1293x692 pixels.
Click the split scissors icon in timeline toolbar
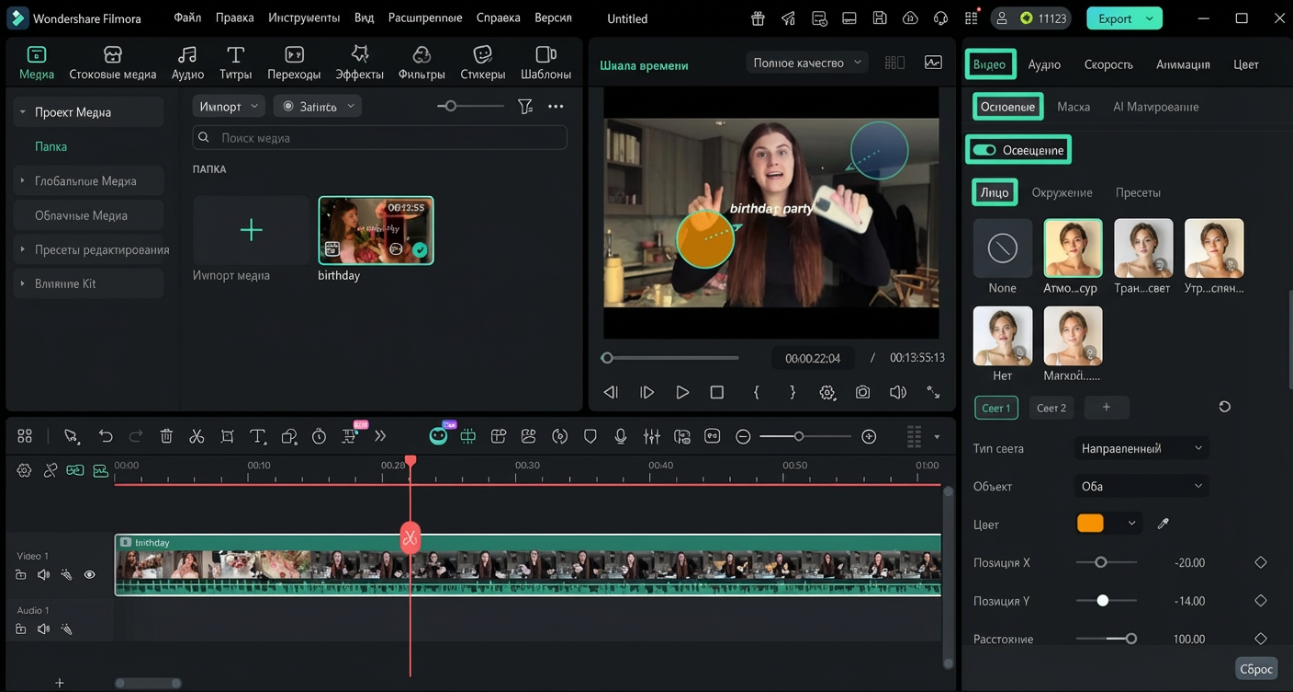(197, 437)
